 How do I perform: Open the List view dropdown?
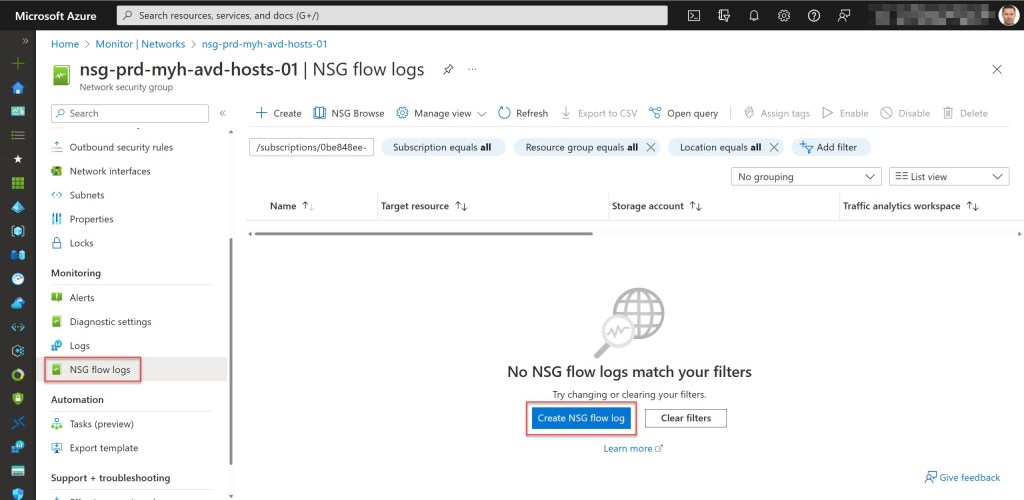(x=948, y=177)
